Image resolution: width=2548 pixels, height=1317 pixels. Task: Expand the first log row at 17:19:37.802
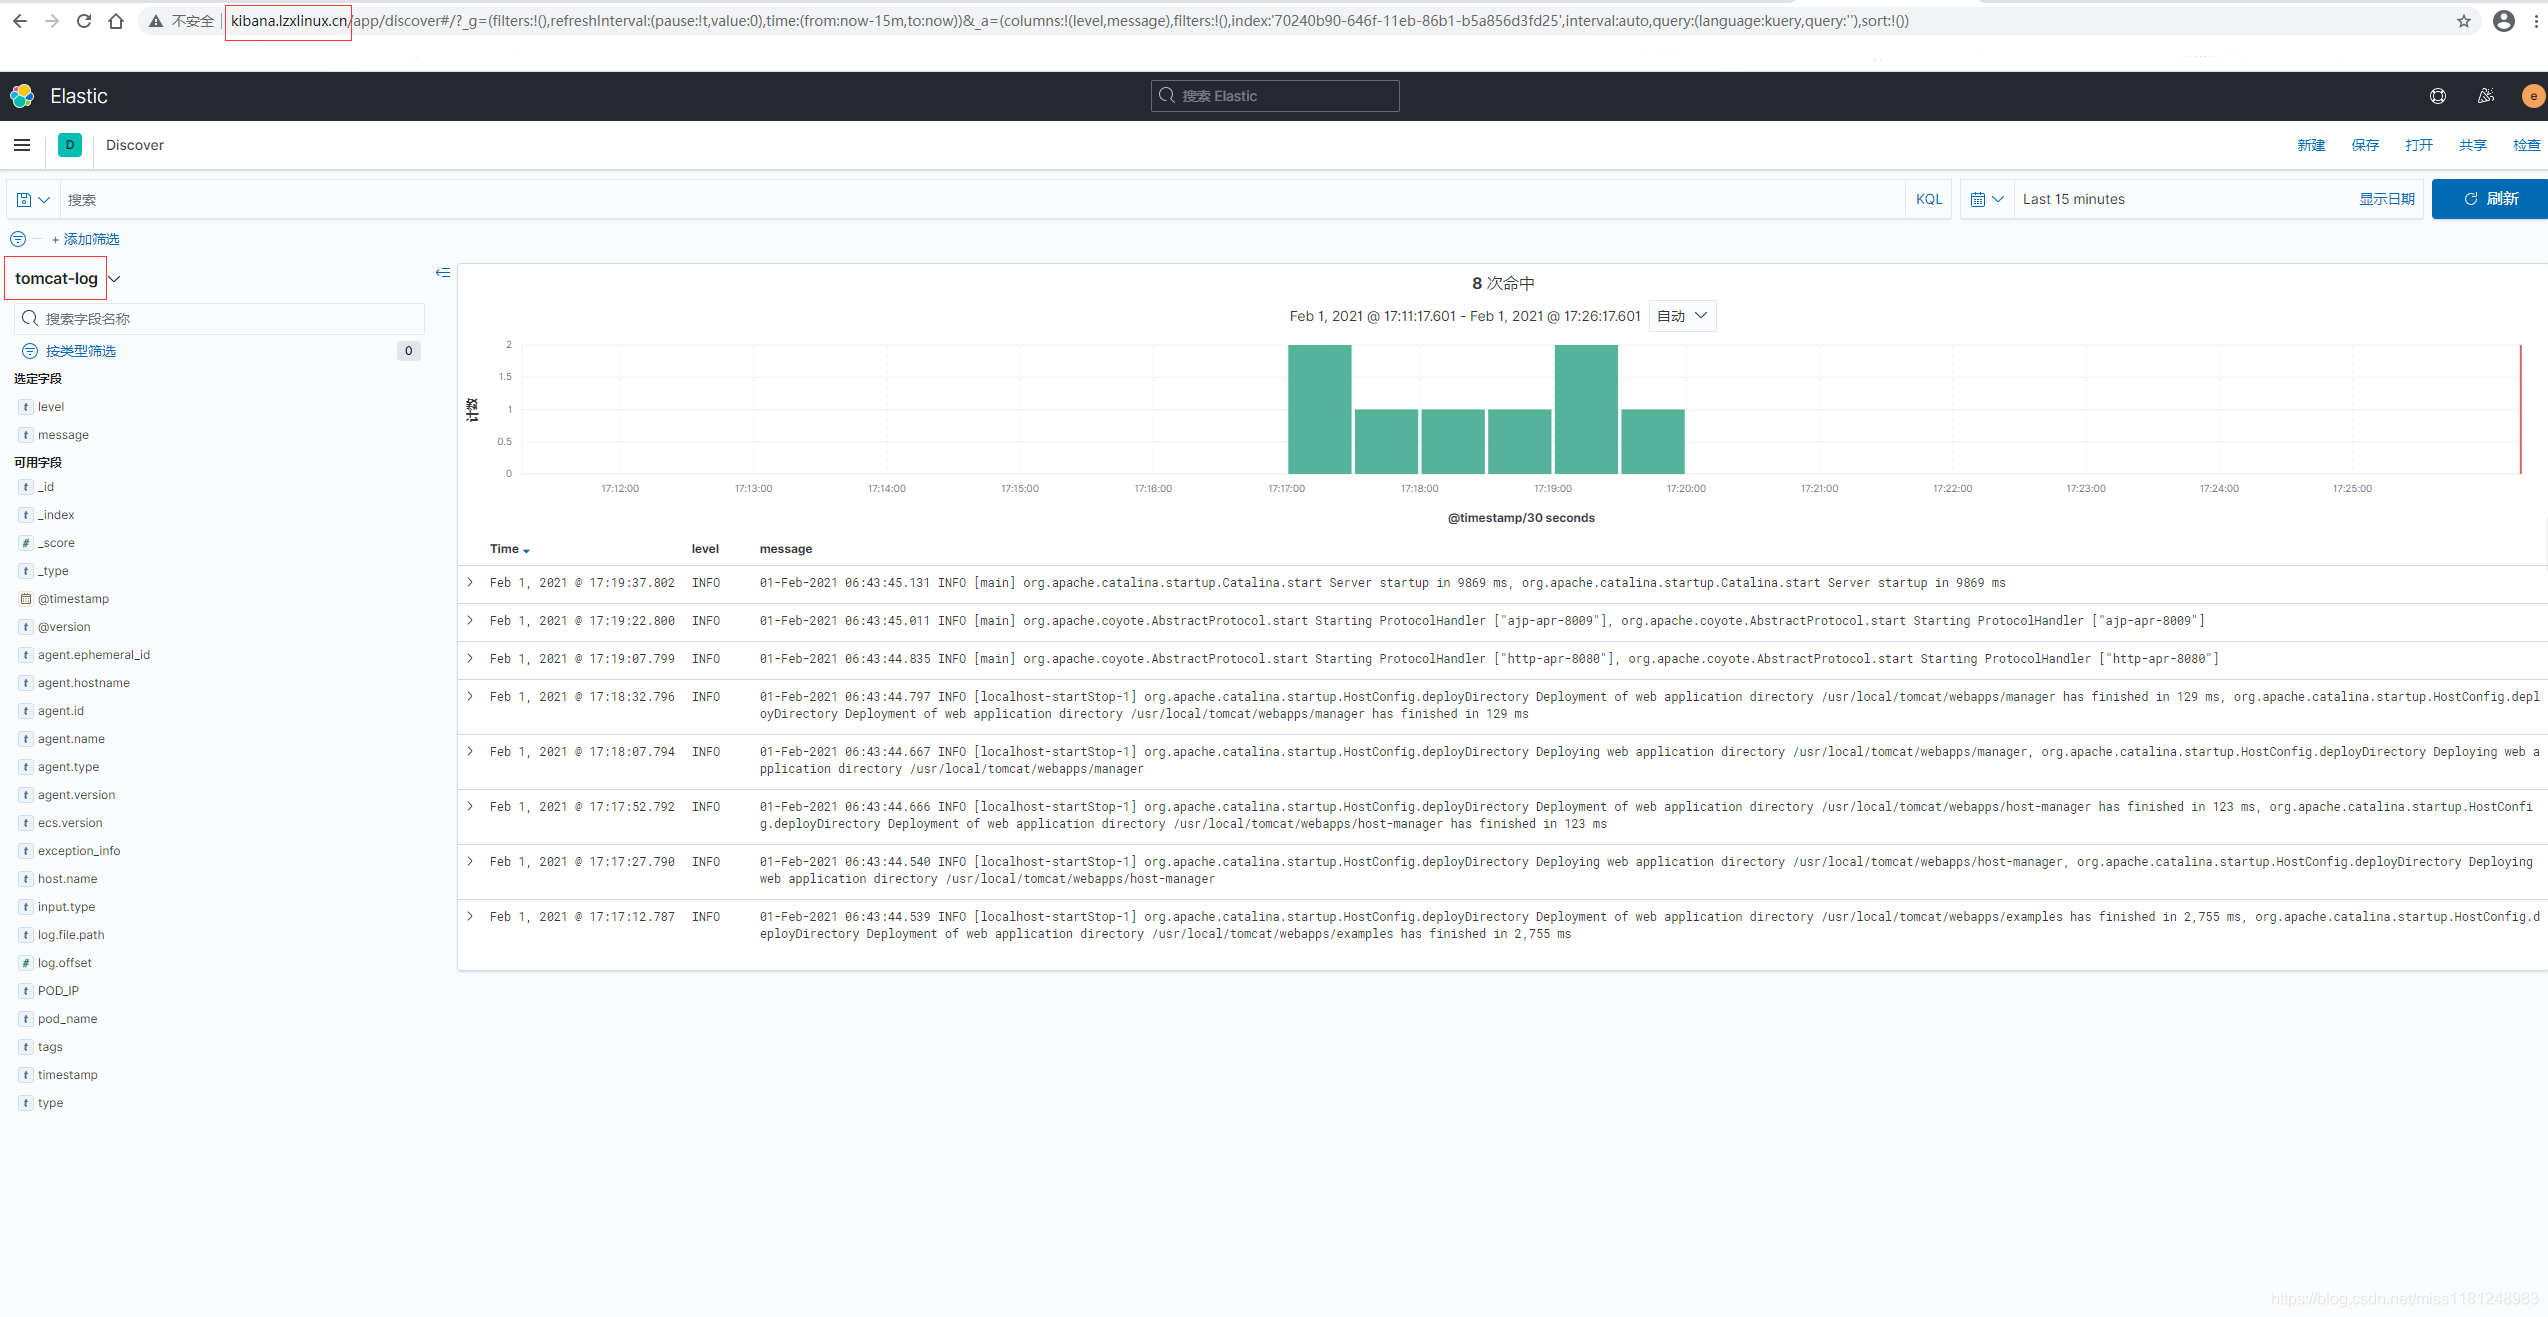click(470, 582)
